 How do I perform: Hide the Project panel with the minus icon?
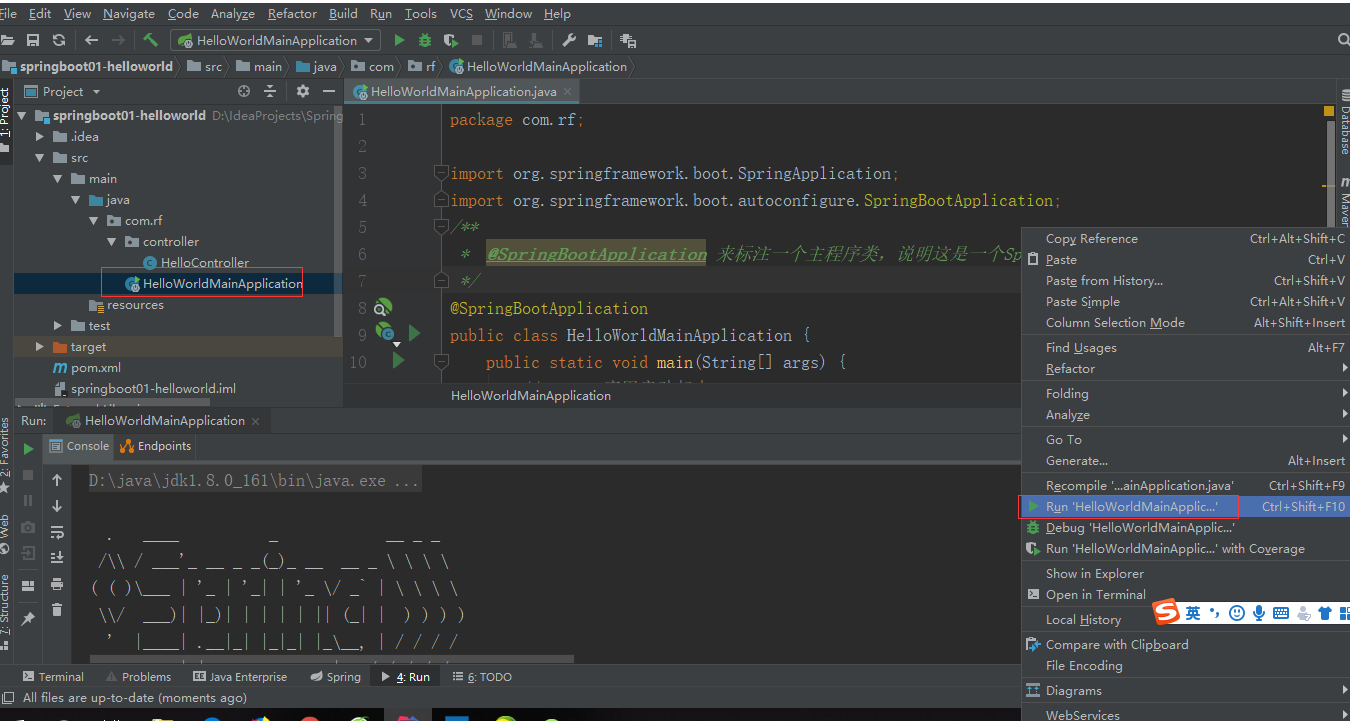tap(329, 91)
